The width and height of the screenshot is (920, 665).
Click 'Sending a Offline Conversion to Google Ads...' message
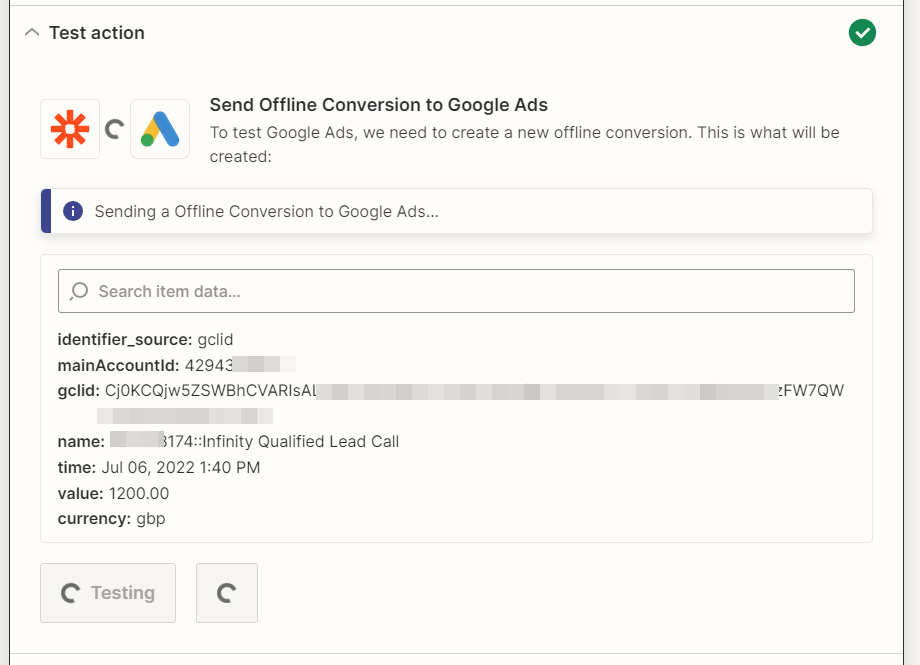pyautogui.click(x=266, y=211)
